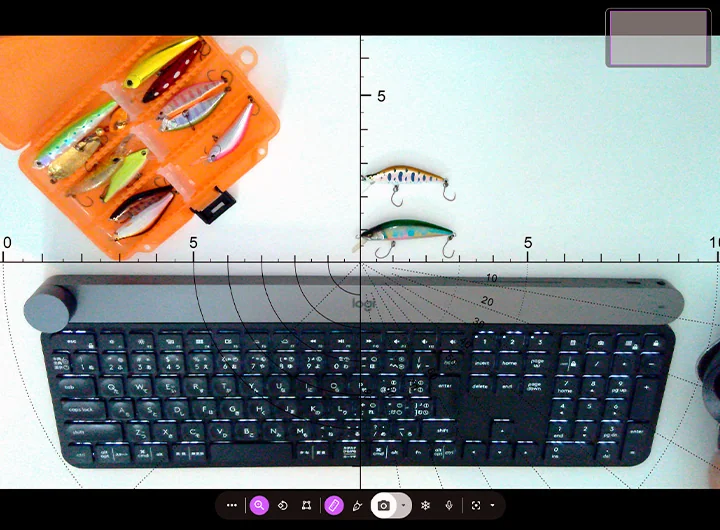Viewport: 720px width, 530px height.
Task: Toggle the magnifier zoom tool
Action: pos(259,506)
